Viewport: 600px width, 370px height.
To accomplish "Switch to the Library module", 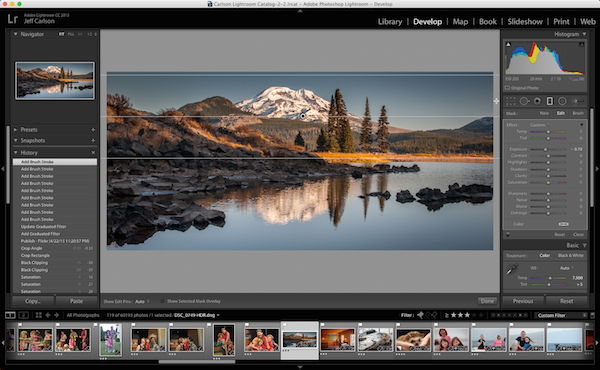I will (390, 22).
